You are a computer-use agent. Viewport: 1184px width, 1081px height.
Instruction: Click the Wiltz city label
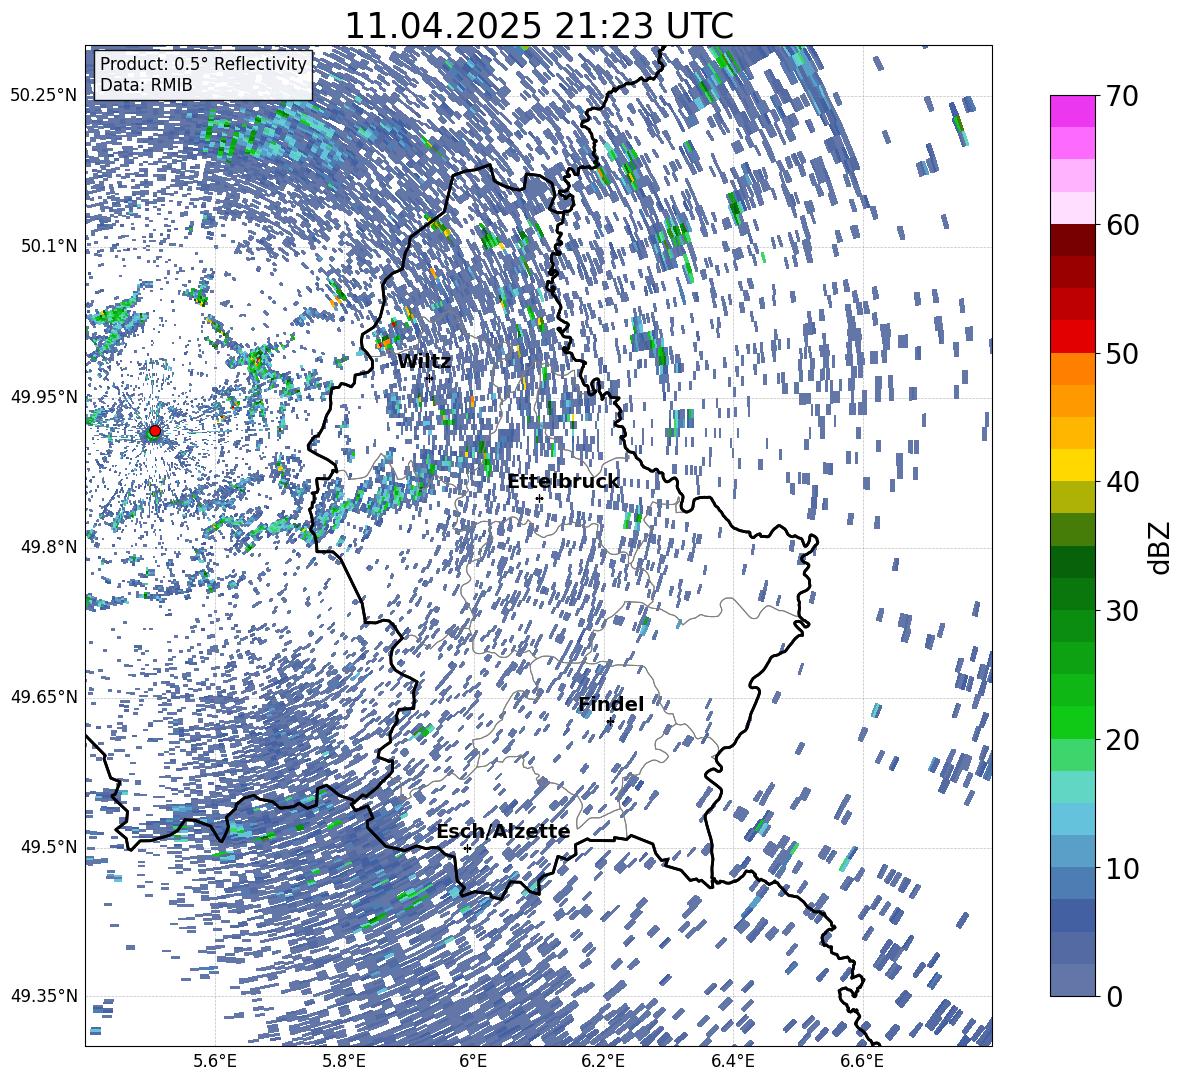(x=424, y=362)
